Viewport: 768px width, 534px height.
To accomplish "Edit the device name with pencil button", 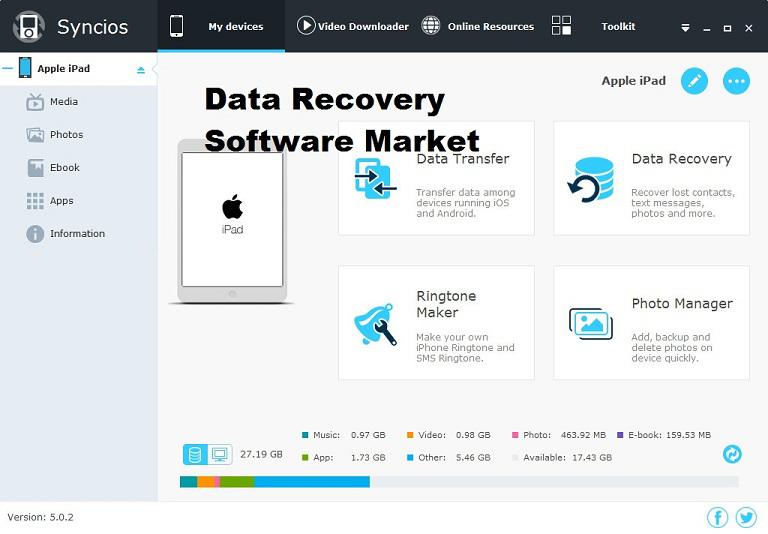I will (x=694, y=81).
